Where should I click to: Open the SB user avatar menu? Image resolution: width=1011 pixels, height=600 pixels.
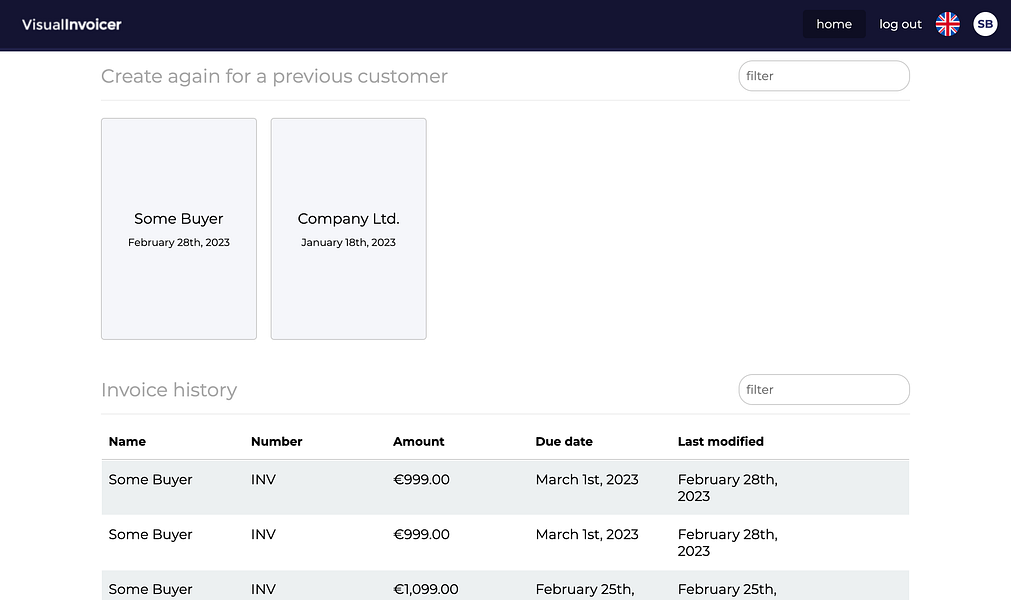[x=985, y=24]
